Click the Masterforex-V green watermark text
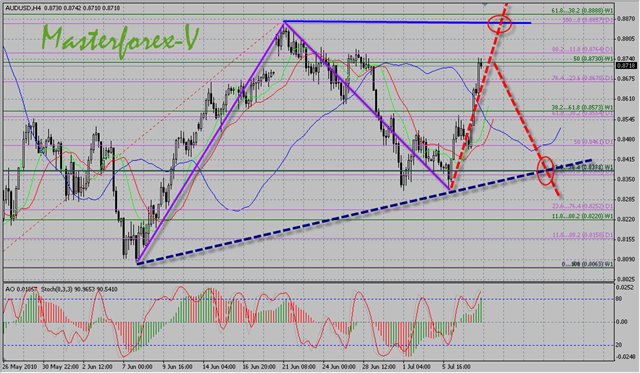This screenshot has width=640, height=373. click(120, 39)
